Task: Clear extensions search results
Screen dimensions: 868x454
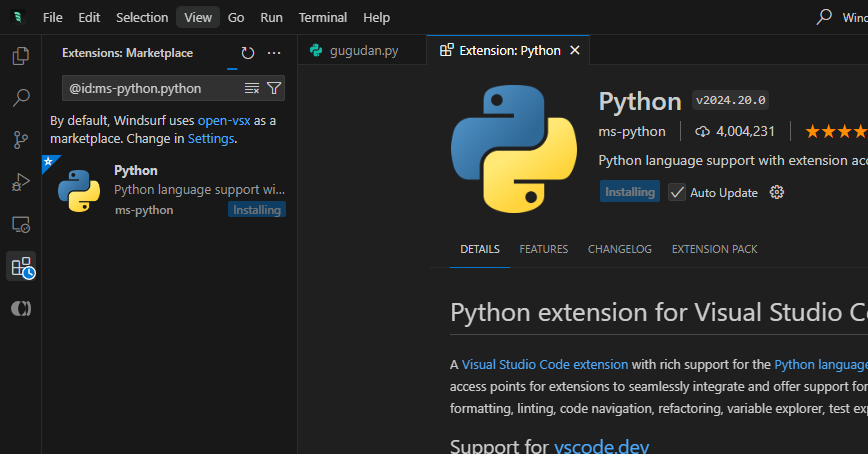Action: pos(252,88)
